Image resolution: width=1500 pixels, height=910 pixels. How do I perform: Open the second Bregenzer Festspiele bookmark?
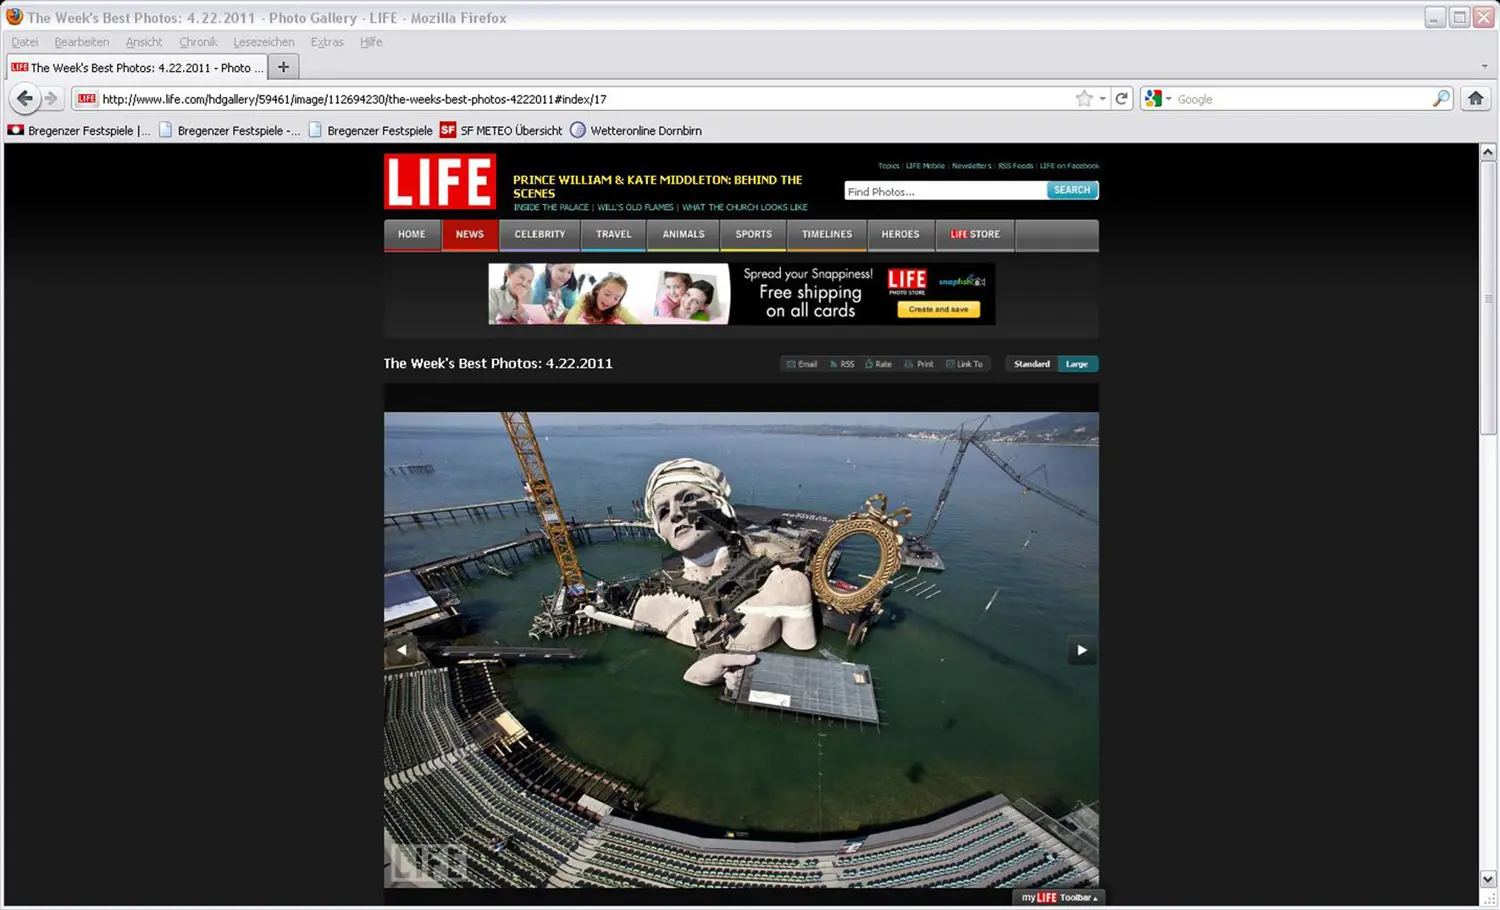point(229,130)
